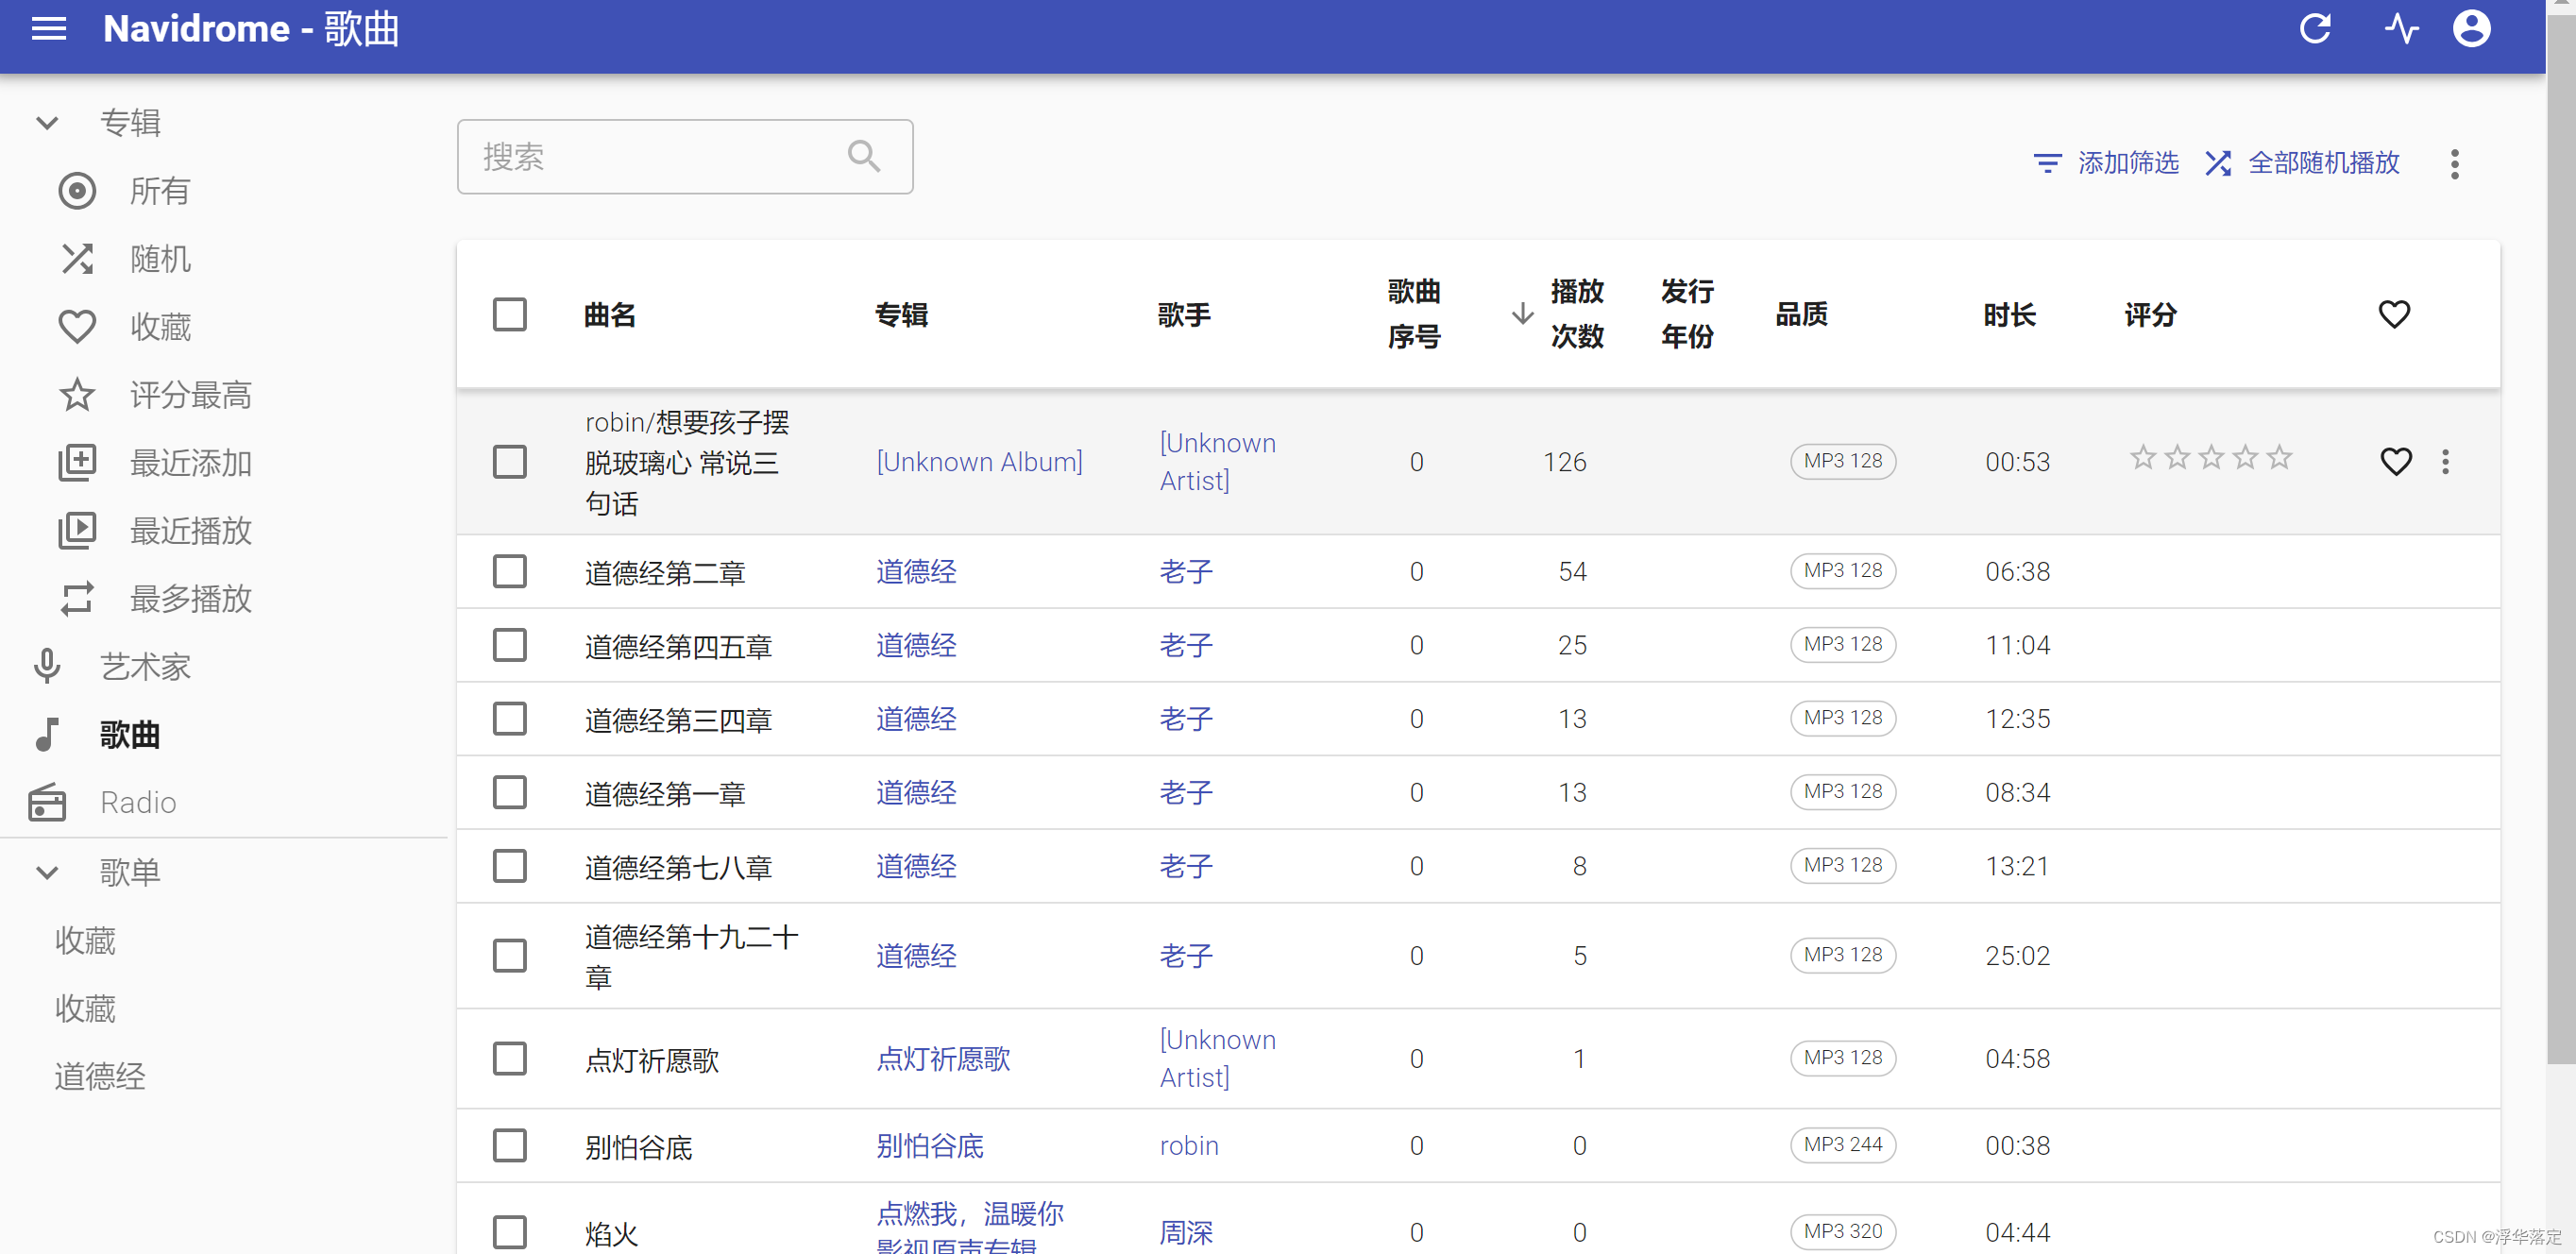Open the robin artist link
The width and height of the screenshot is (2576, 1254).
(x=1189, y=1146)
